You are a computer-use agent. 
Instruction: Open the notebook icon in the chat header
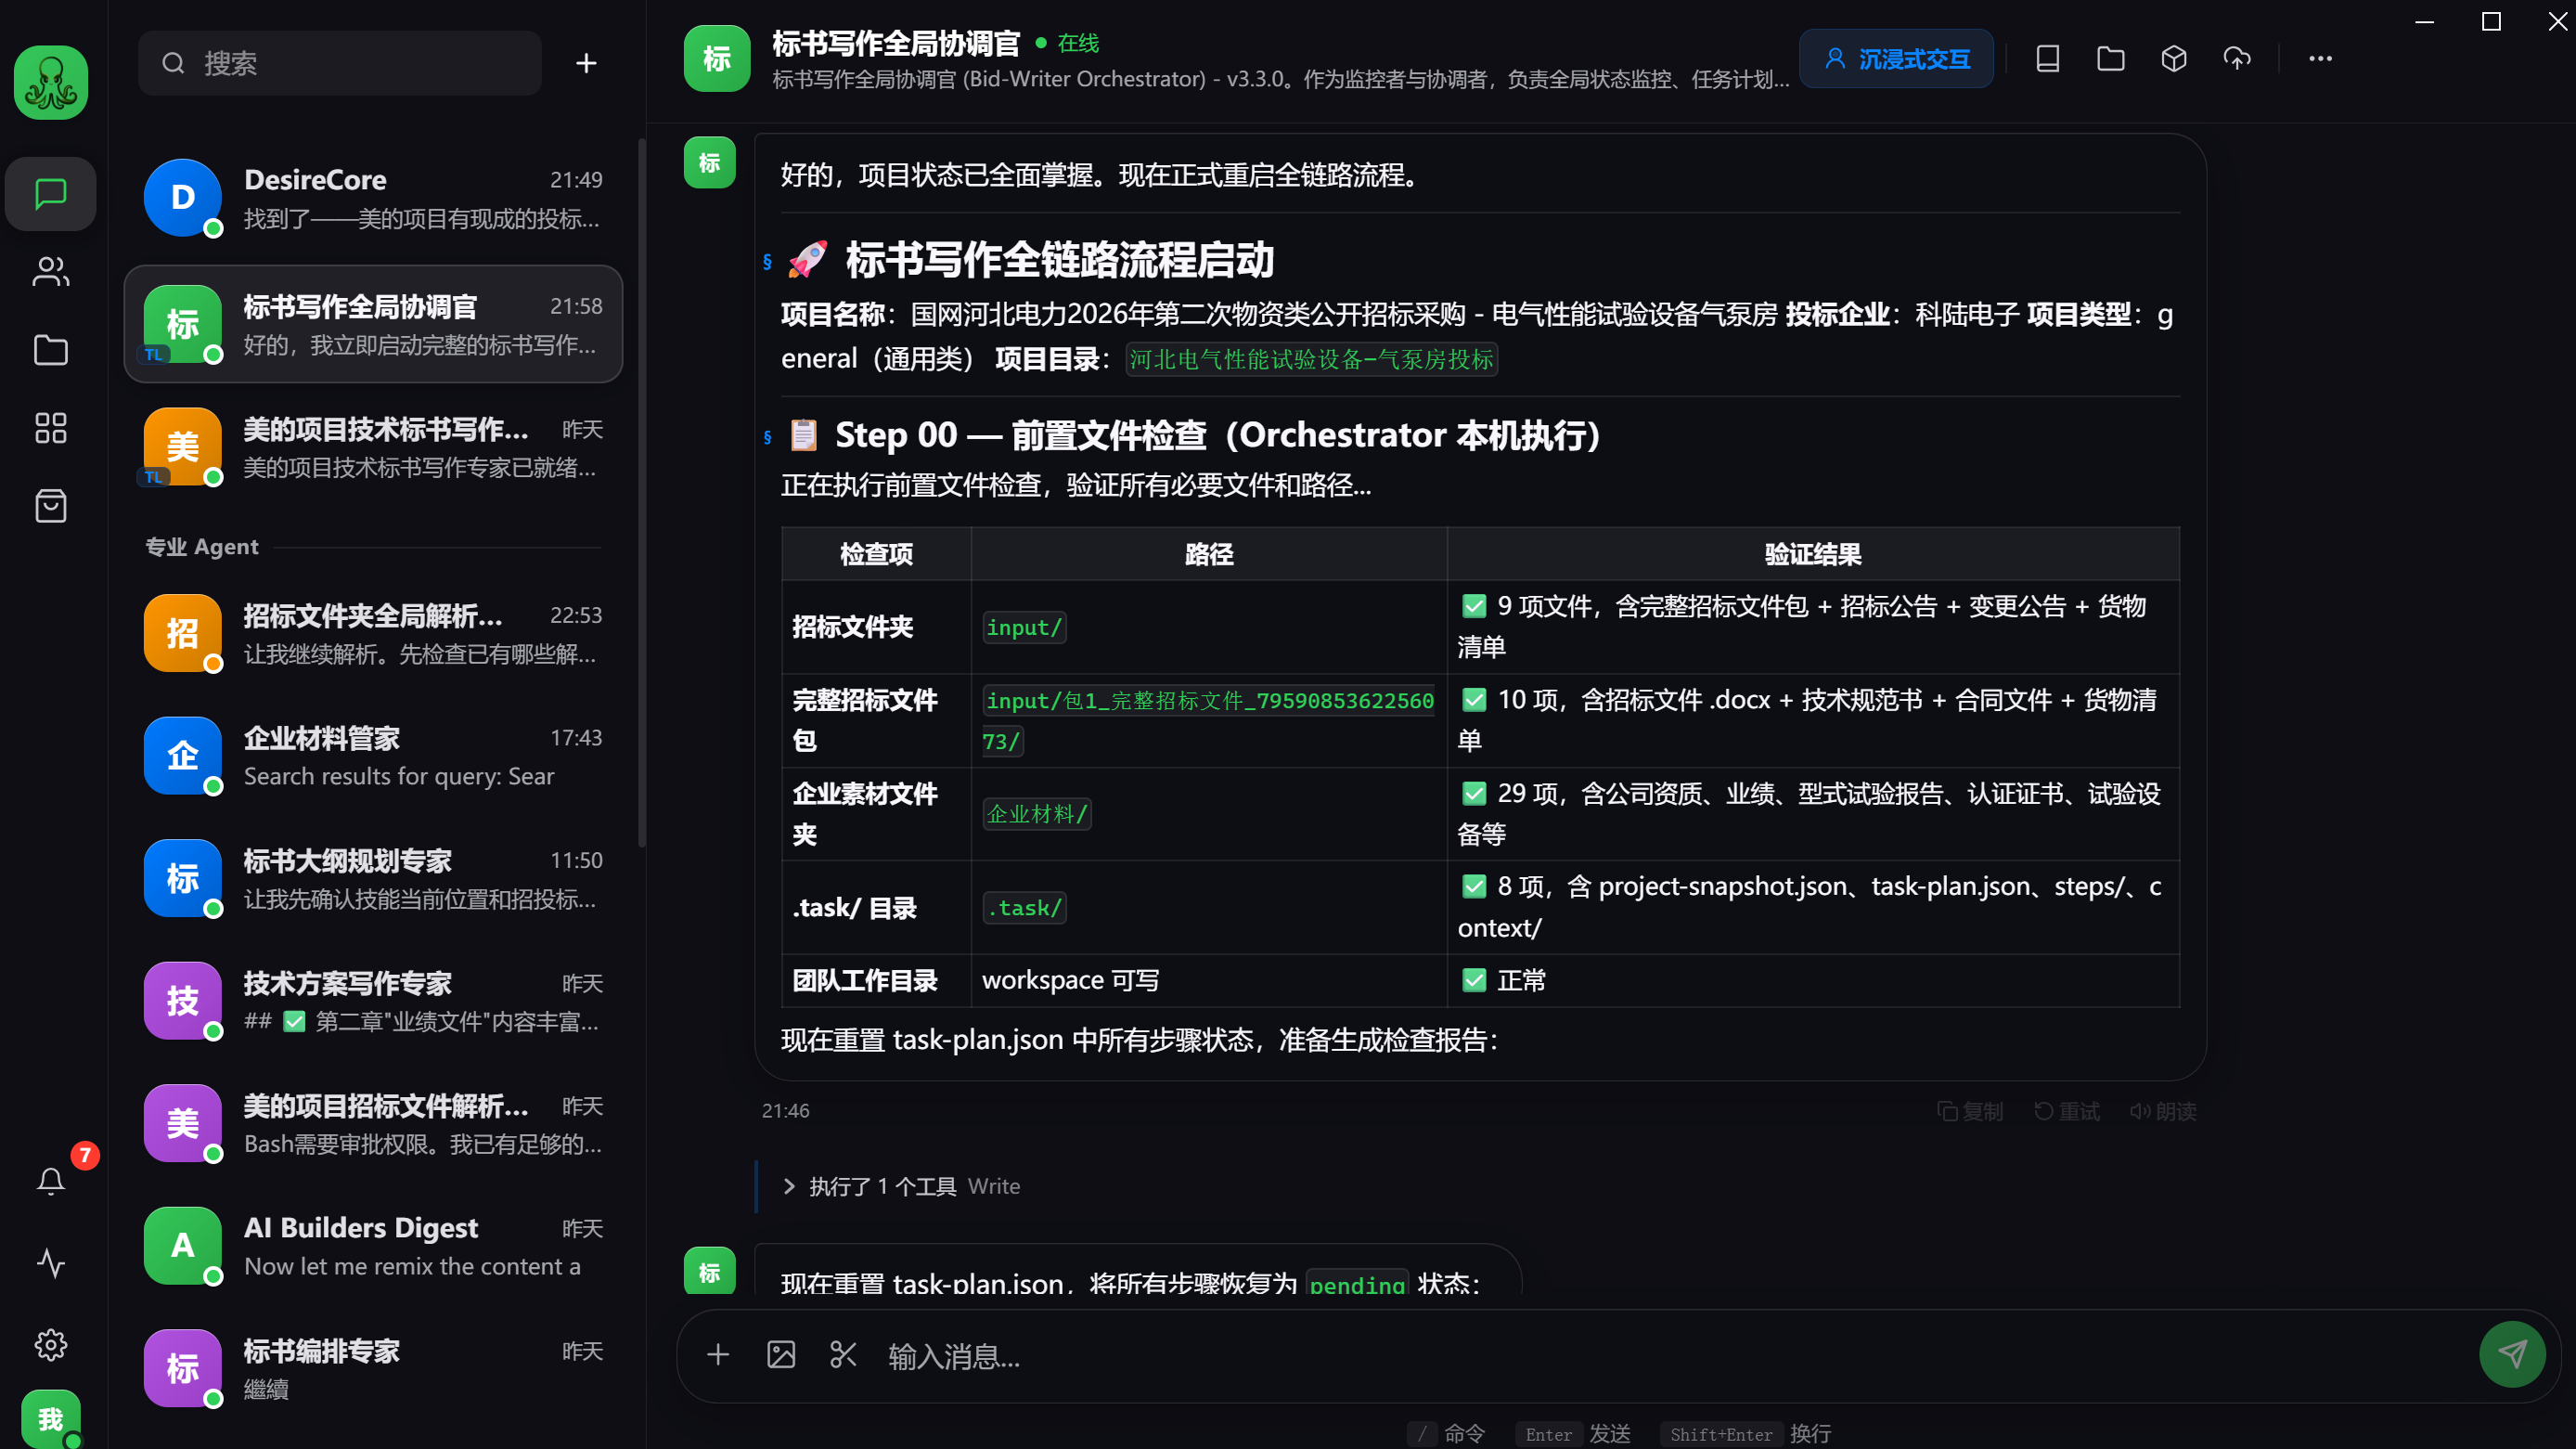pyautogui.click(x=2046, y=58)
